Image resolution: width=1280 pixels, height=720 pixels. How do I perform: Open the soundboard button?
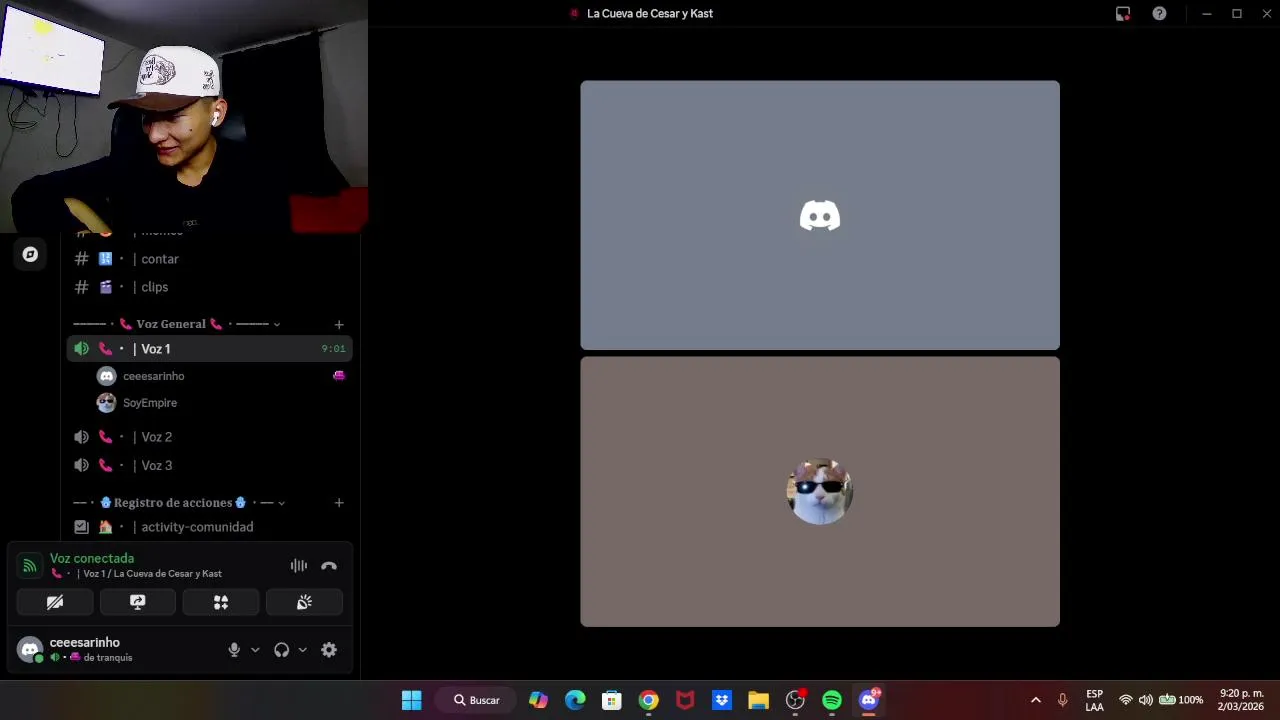click(x=304, y=602)
